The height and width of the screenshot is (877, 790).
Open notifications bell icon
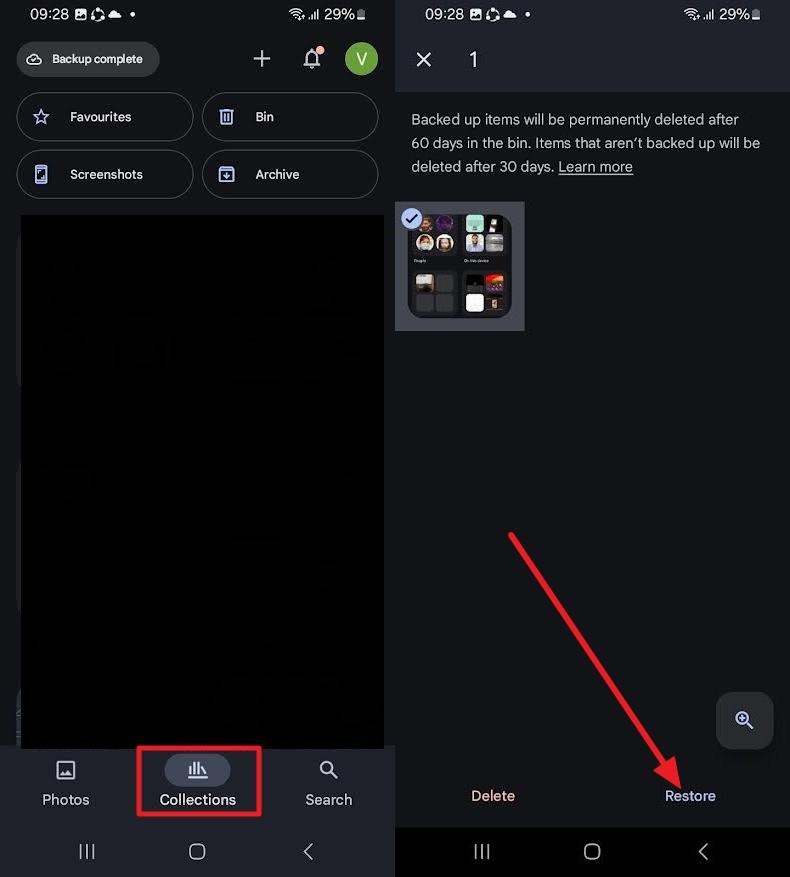click(312, 59)
